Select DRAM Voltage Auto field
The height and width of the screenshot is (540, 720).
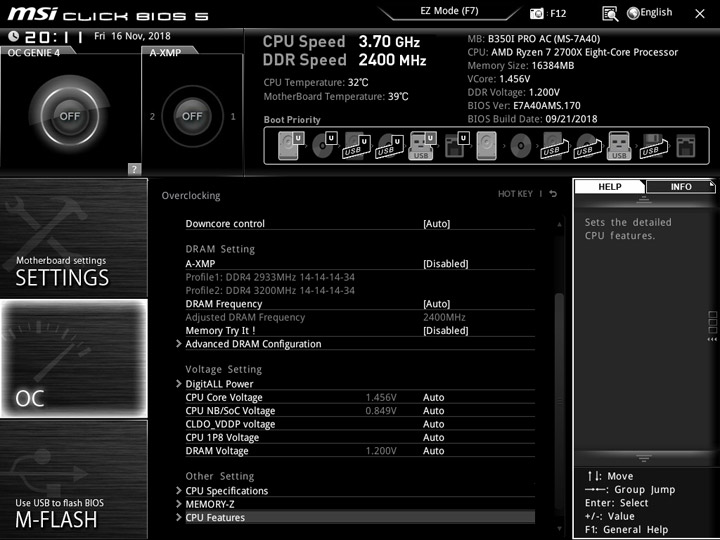coord(433,450)
